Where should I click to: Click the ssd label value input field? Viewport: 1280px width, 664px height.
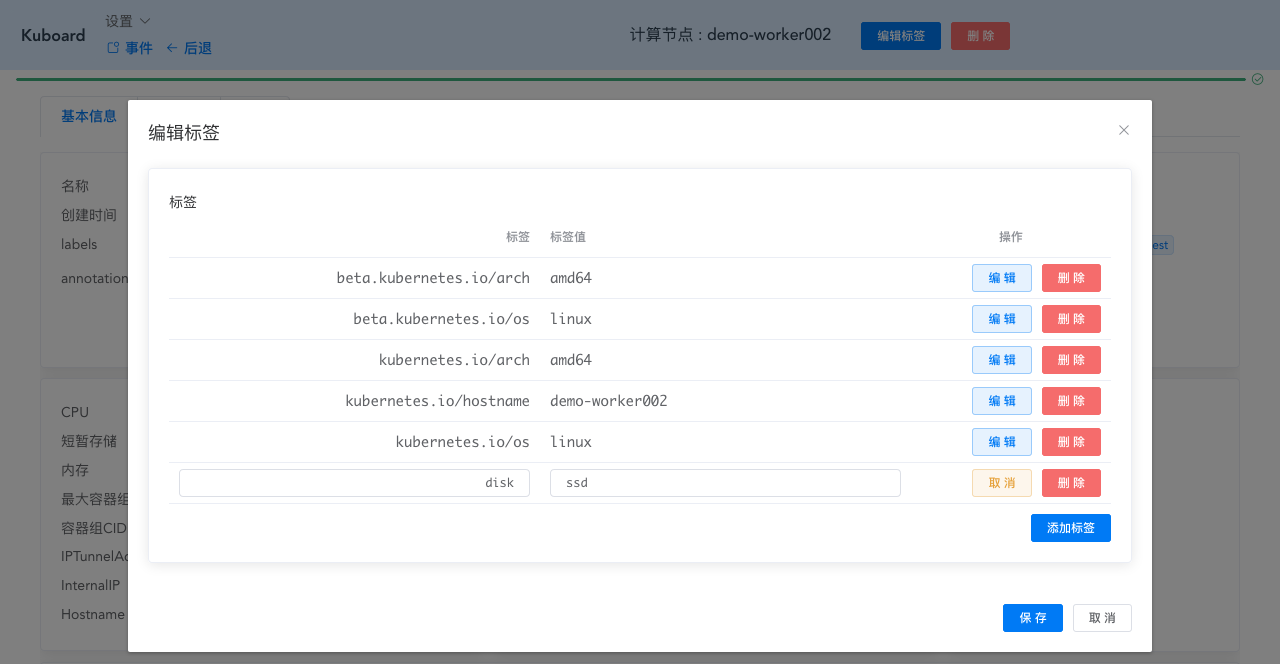[x=724, y=482]
